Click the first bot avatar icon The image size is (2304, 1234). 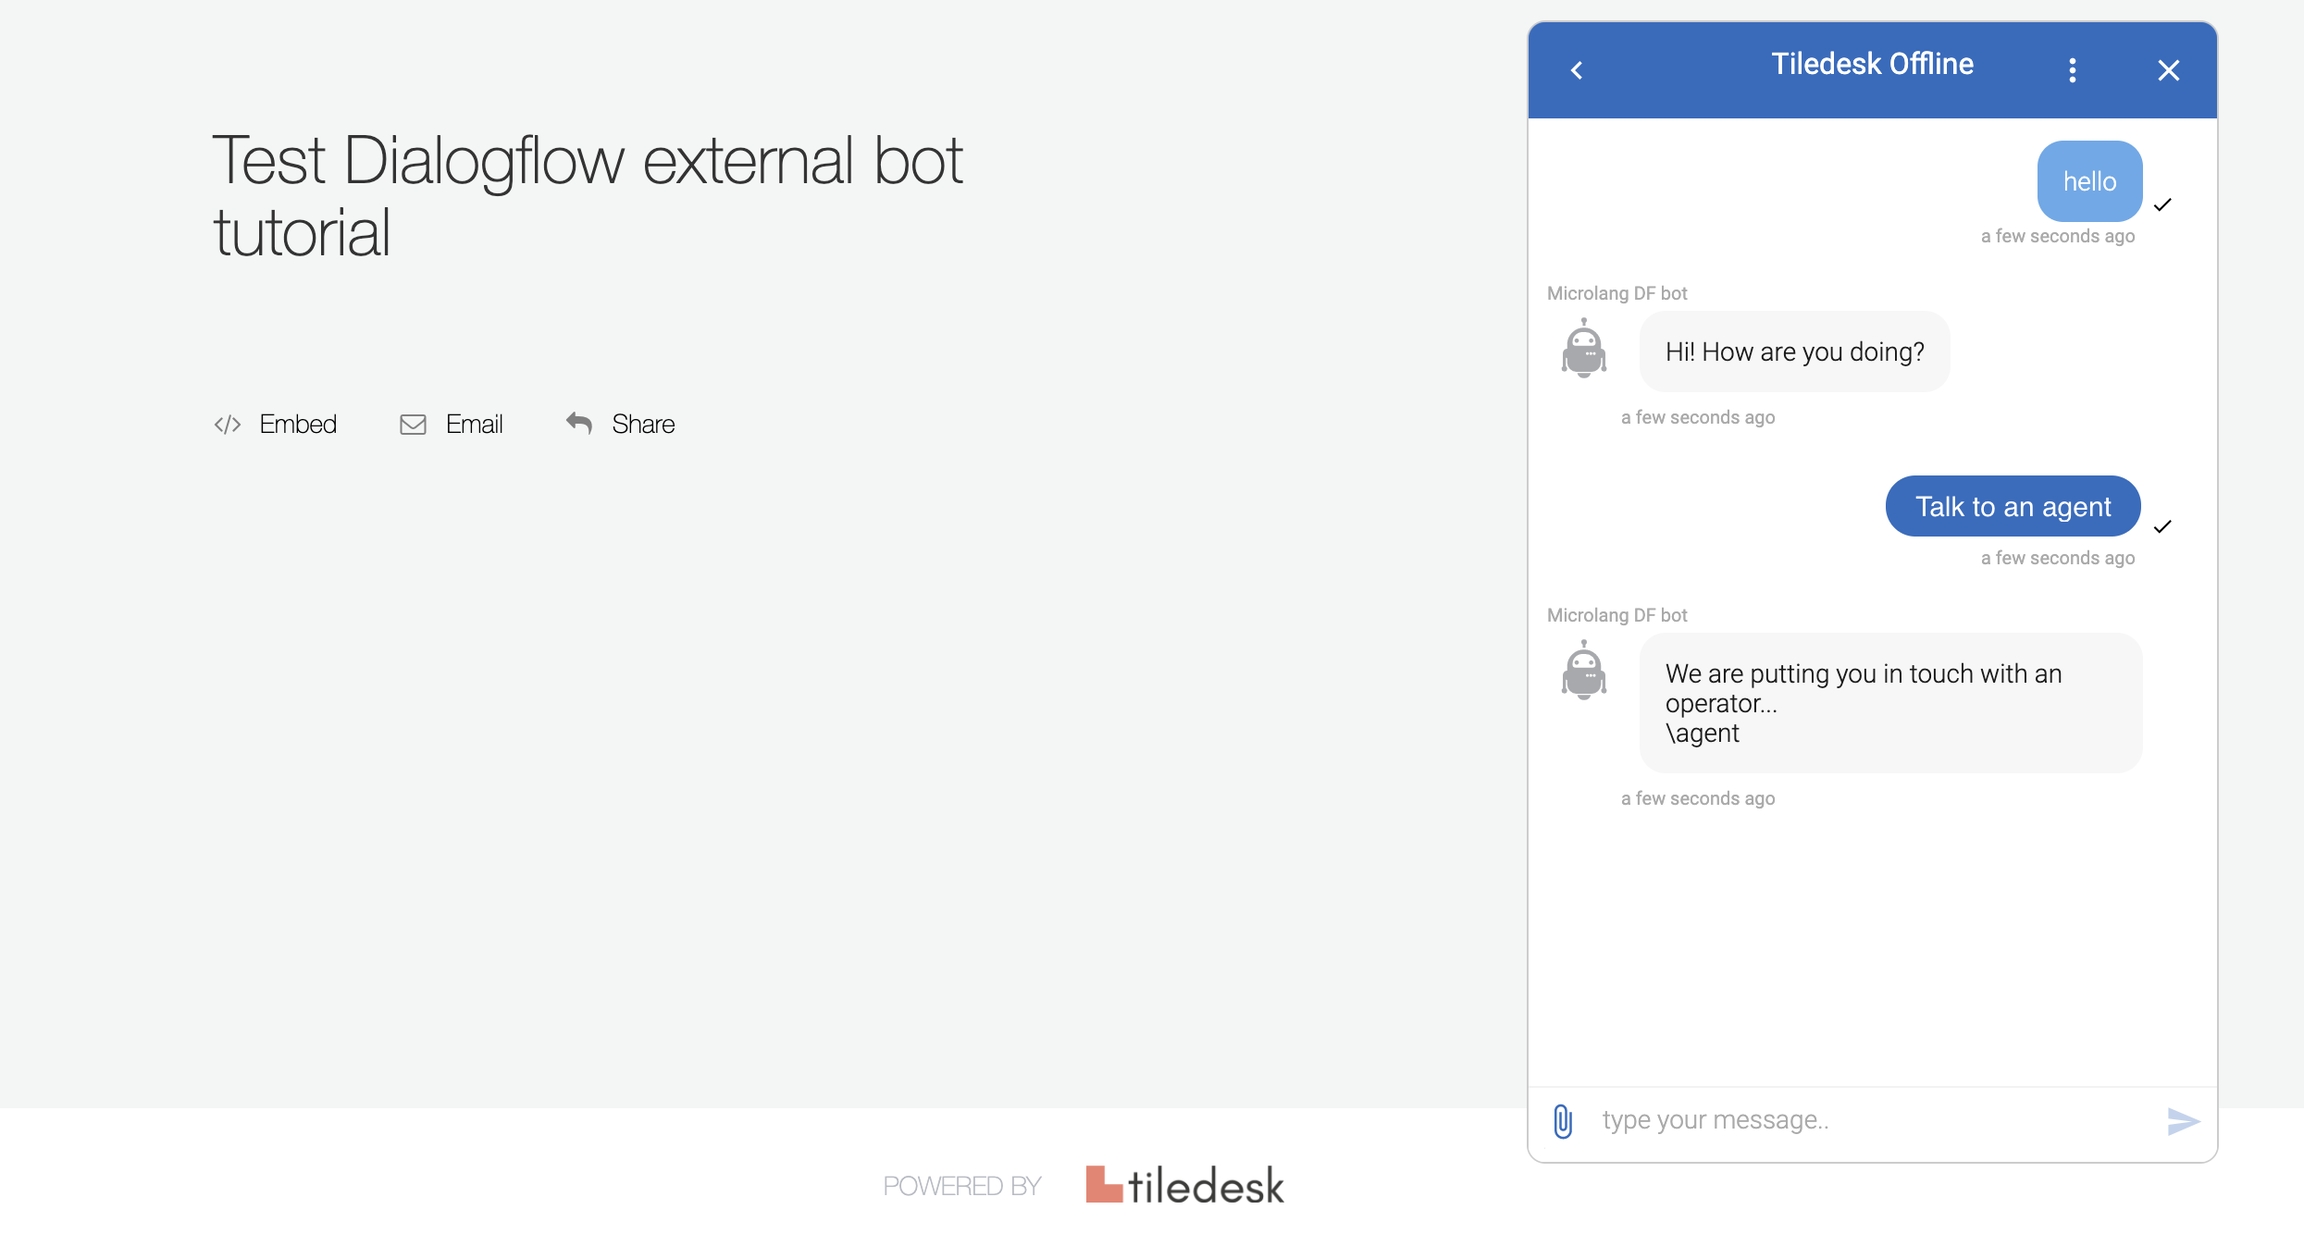click(1584, 348)
